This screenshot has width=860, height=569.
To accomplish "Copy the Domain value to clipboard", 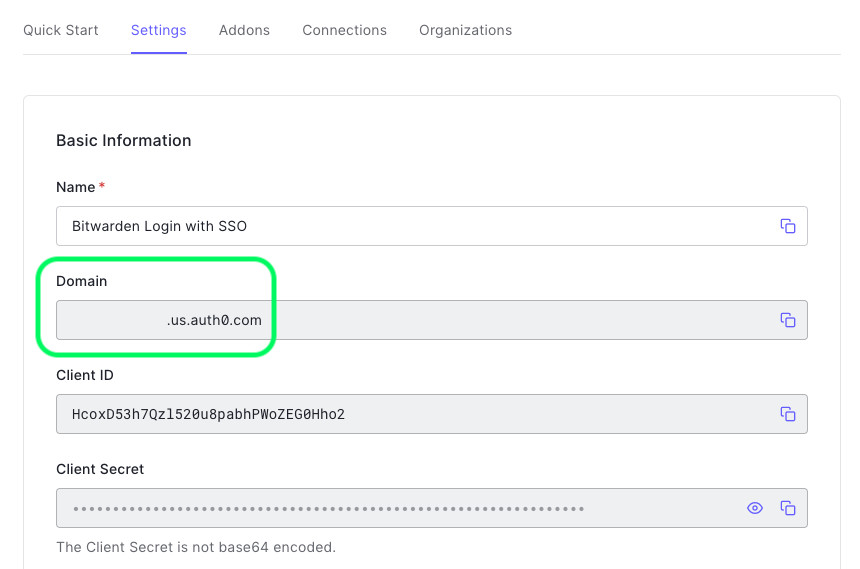I will coord(788,320).
